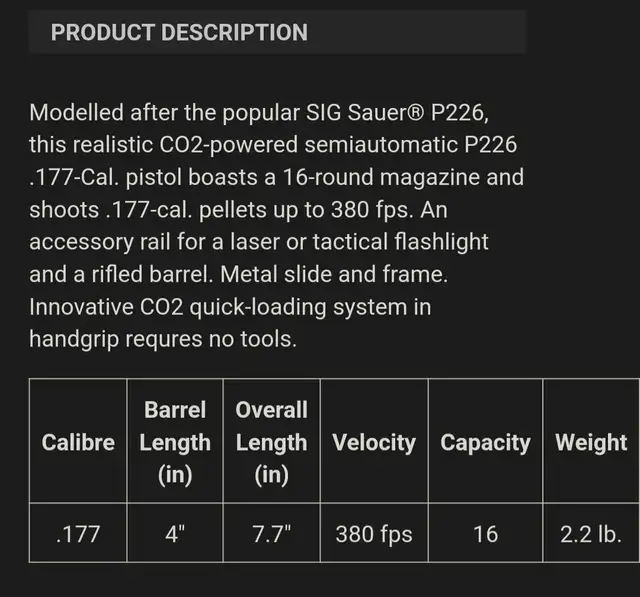
Task: Click the 4" barrel length cell
Action: 175,533
